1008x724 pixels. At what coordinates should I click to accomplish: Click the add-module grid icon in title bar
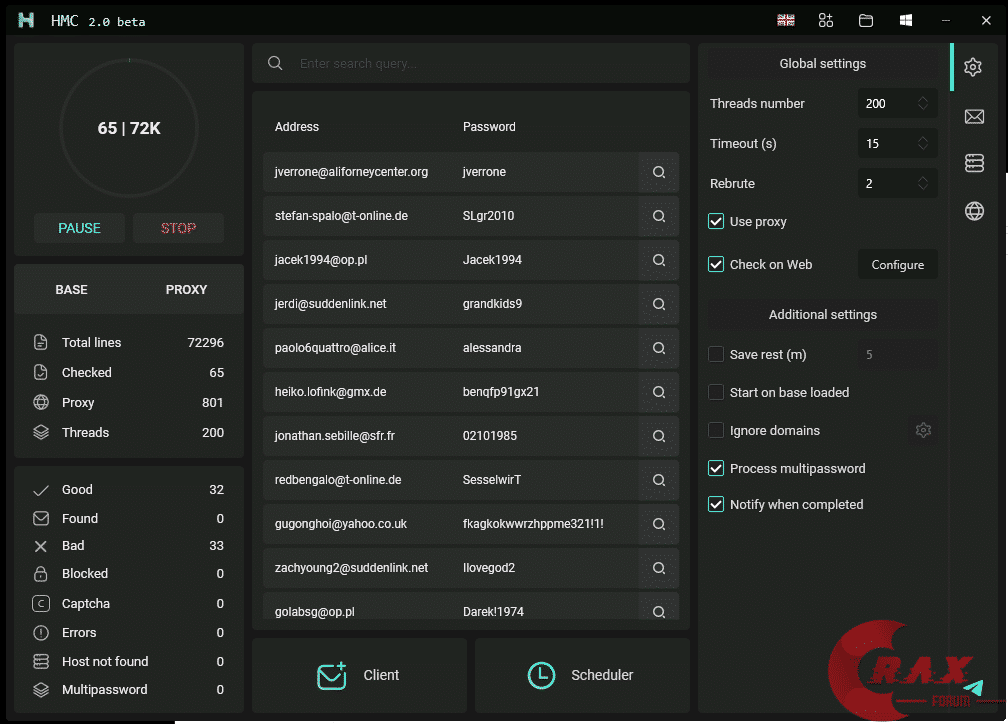click(826, 20)
